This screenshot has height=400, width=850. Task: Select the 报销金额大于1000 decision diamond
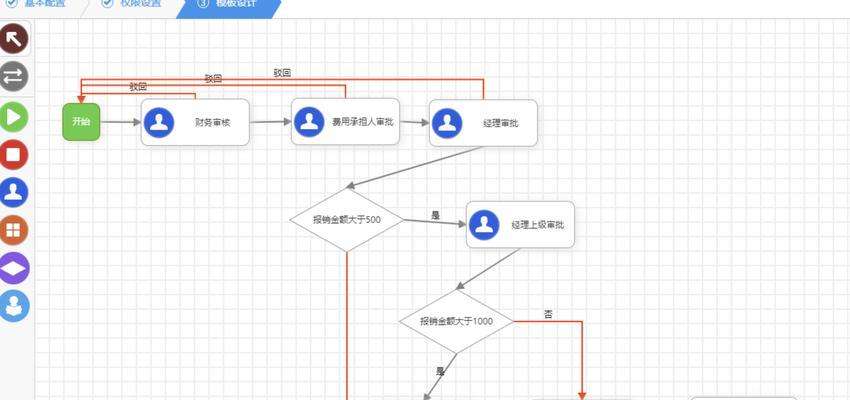click(x=456, y=321)
